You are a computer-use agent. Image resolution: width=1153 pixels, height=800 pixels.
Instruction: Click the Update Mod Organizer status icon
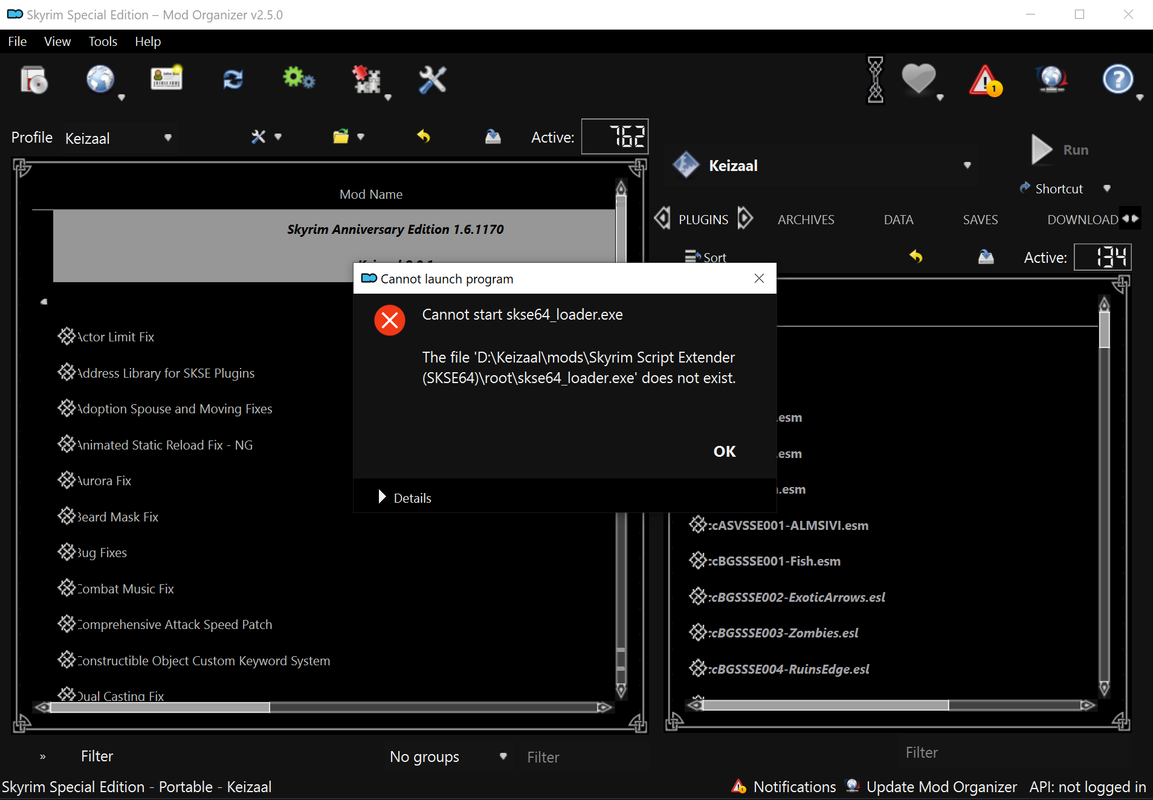click(852, 786)
